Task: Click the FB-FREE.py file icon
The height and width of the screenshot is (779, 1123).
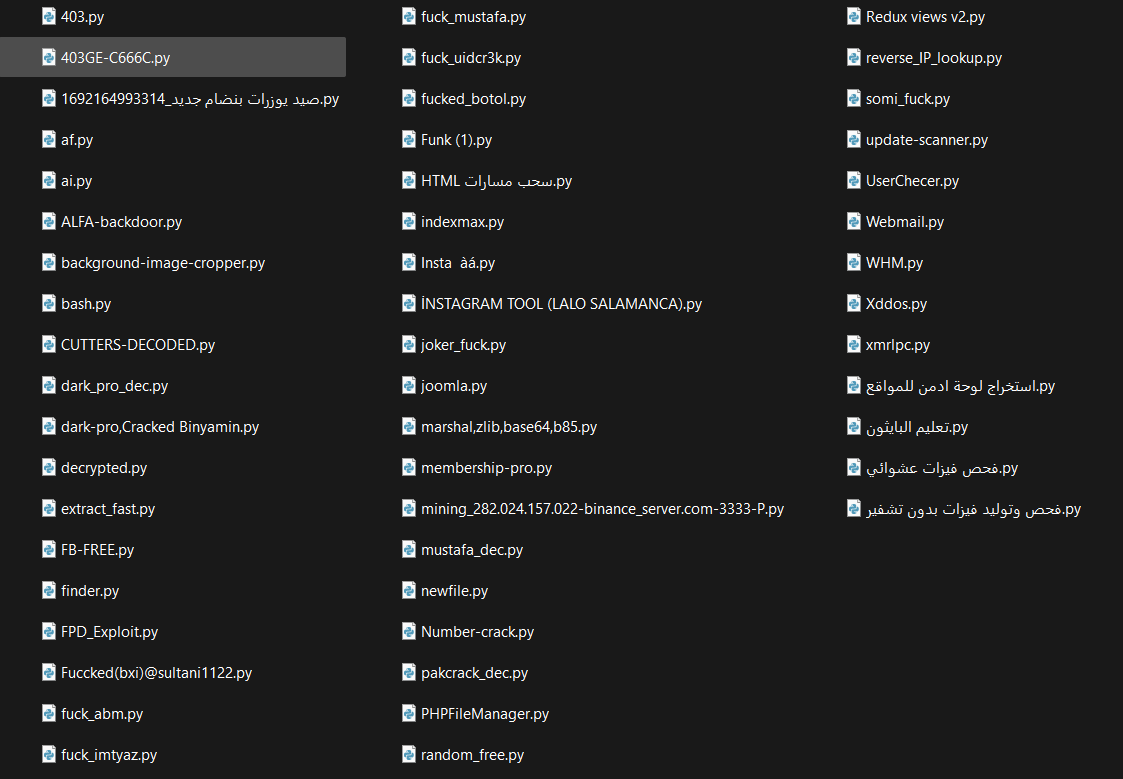Action: pos(49,549)
